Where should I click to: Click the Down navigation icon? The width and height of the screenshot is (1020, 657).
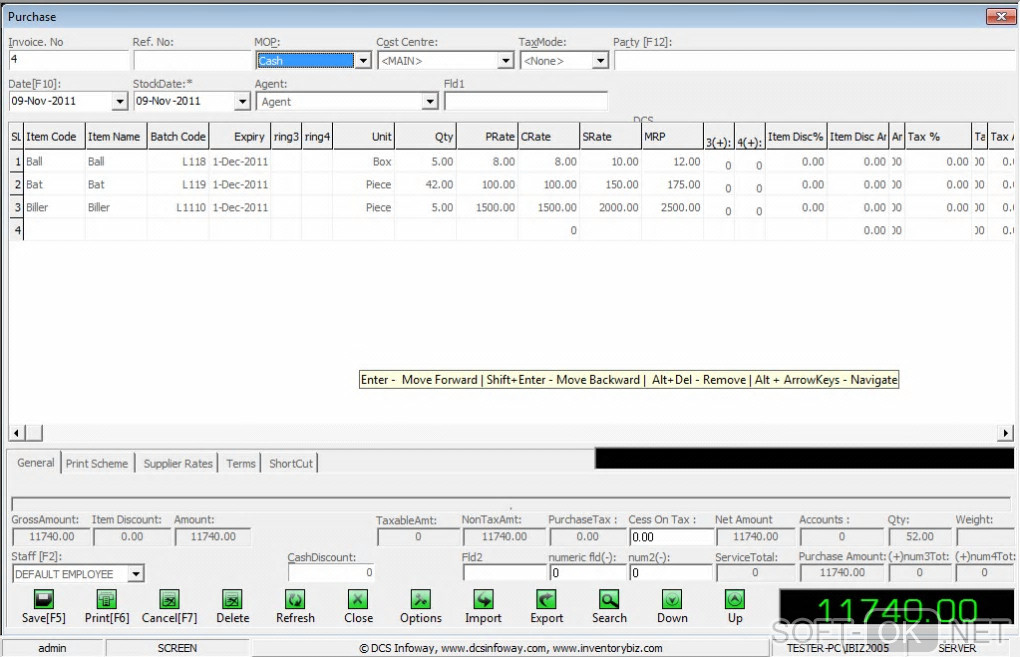point(672,598)
